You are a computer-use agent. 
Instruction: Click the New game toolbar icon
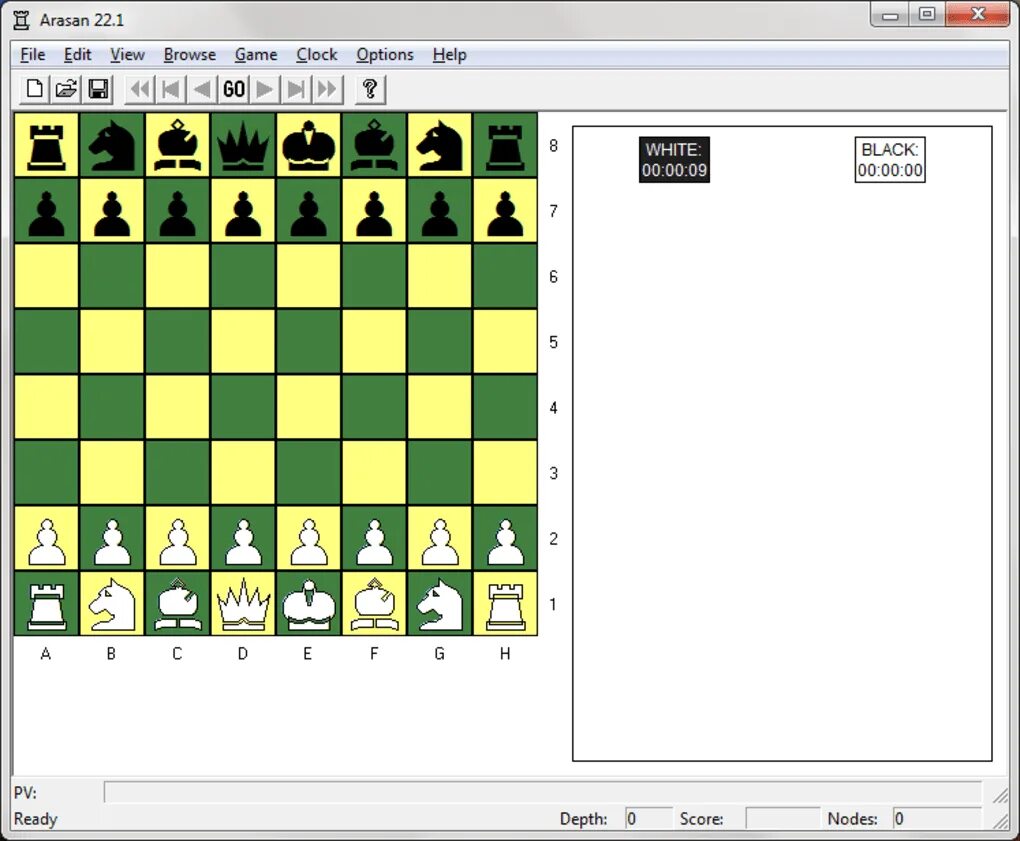34,89
